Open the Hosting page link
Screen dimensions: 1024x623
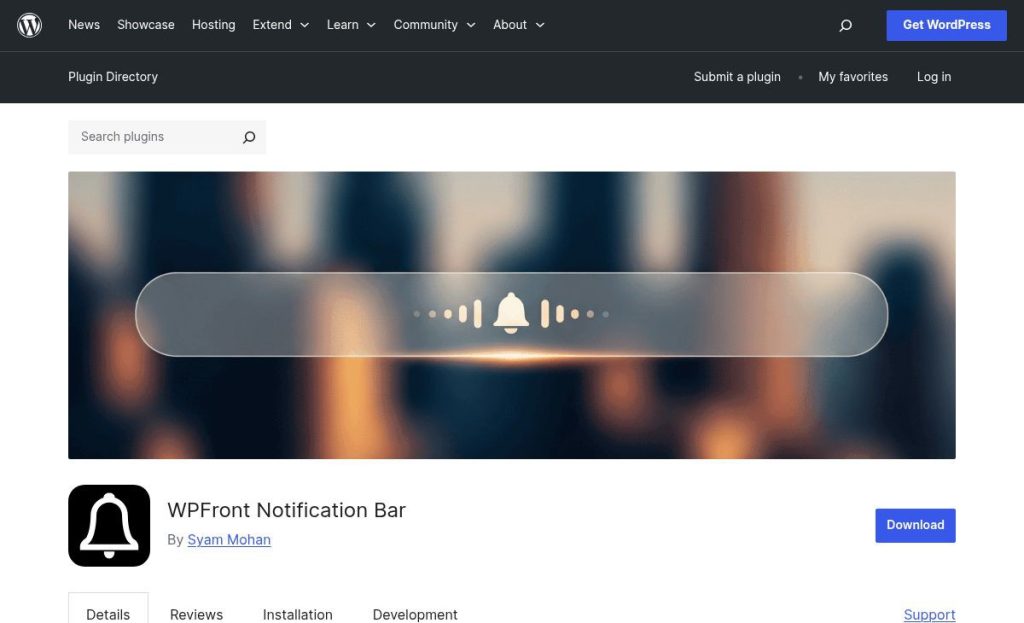[x=214, y=25]
